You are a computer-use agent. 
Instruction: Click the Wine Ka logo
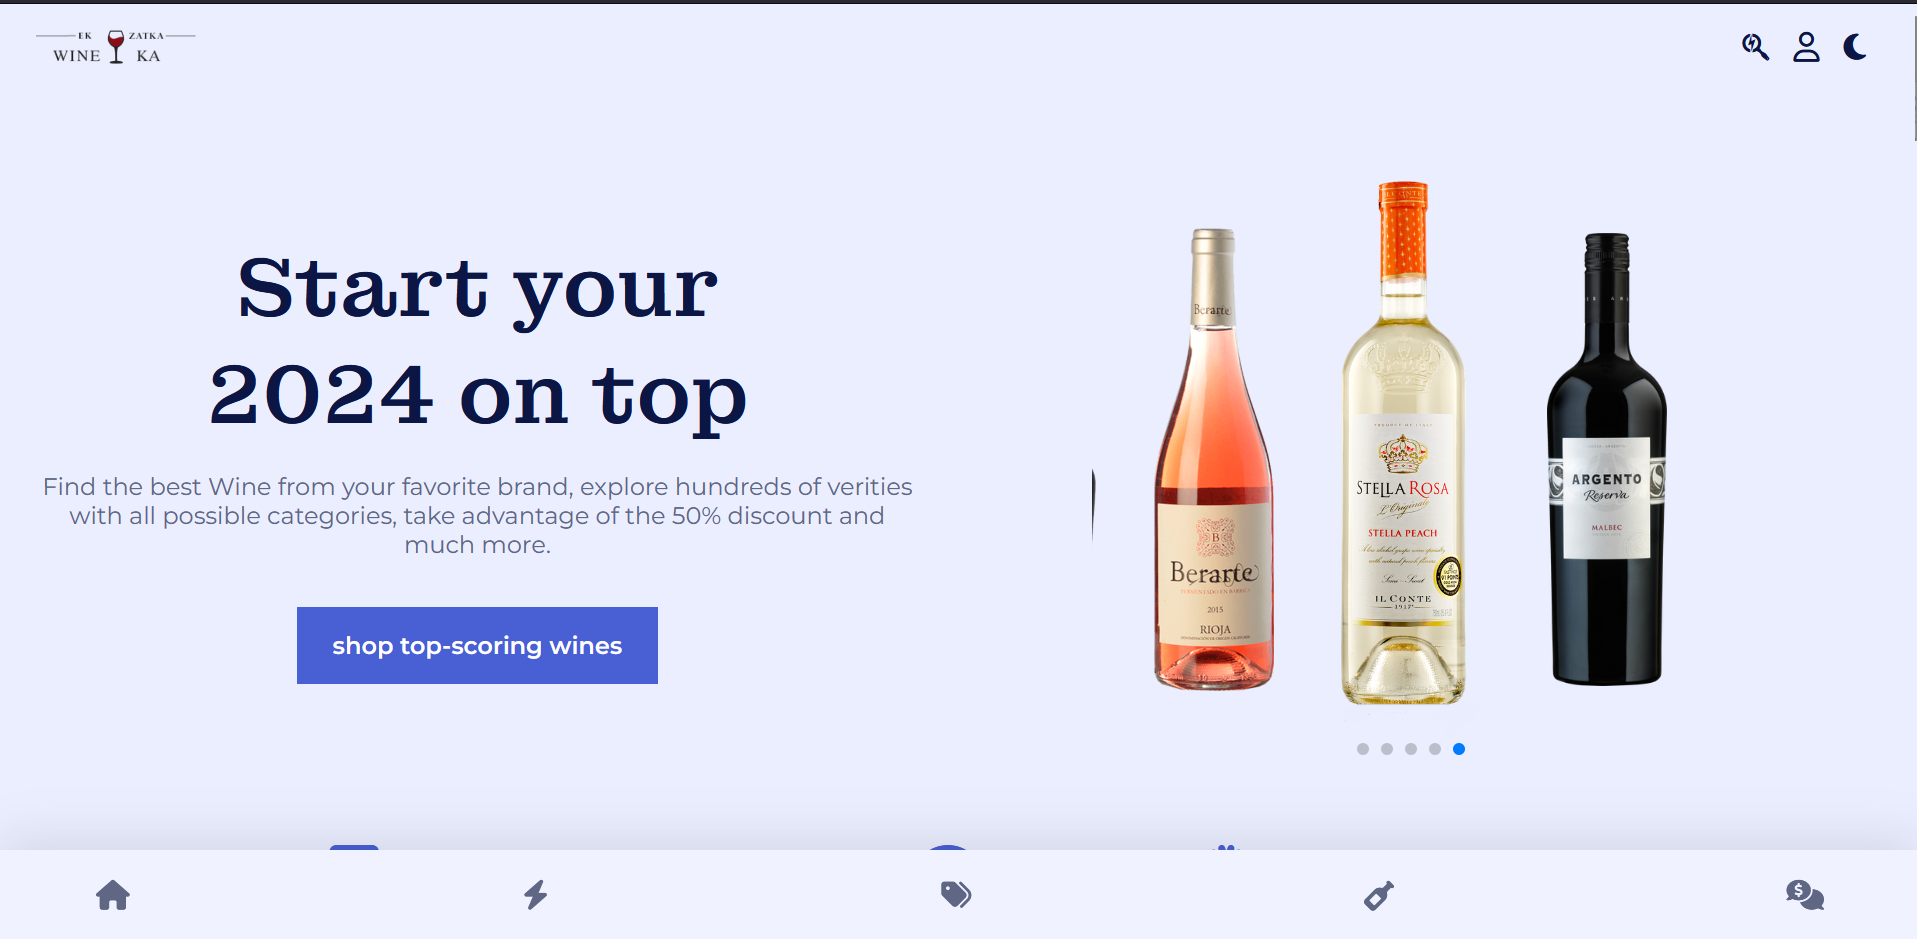click(x=116, y=47)
